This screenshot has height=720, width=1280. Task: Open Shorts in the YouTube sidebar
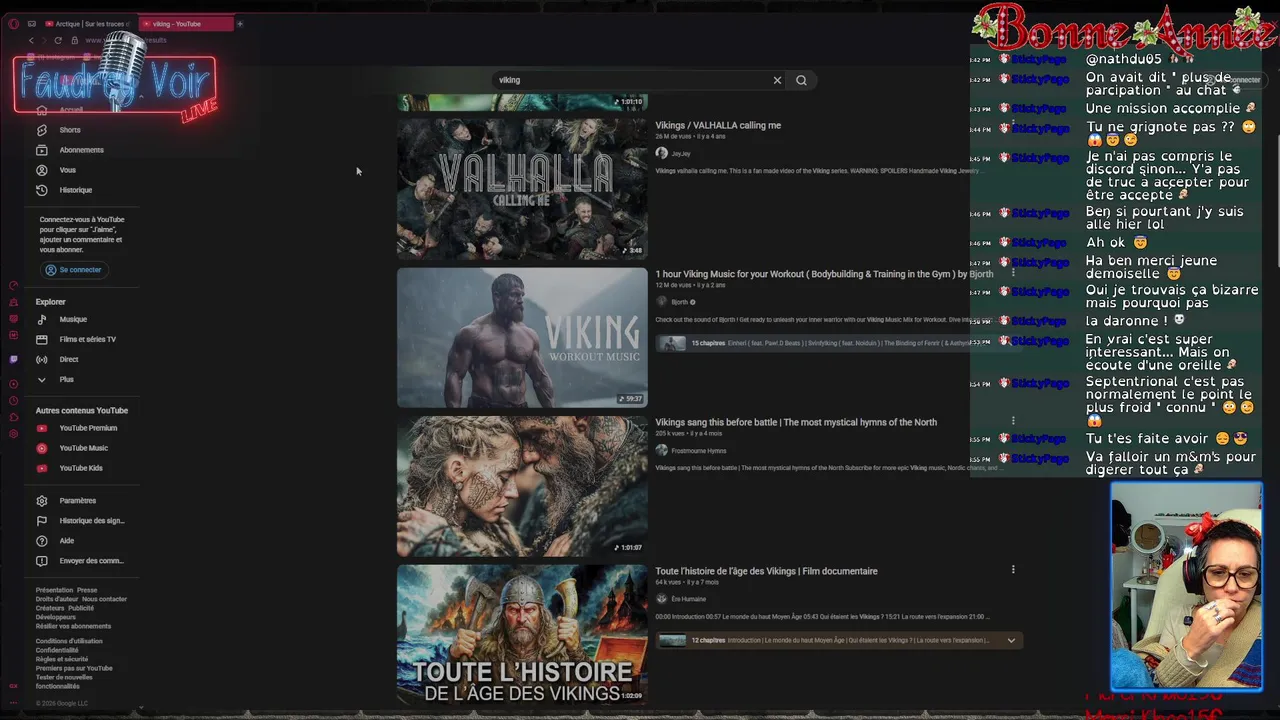[x=70, y=130]
